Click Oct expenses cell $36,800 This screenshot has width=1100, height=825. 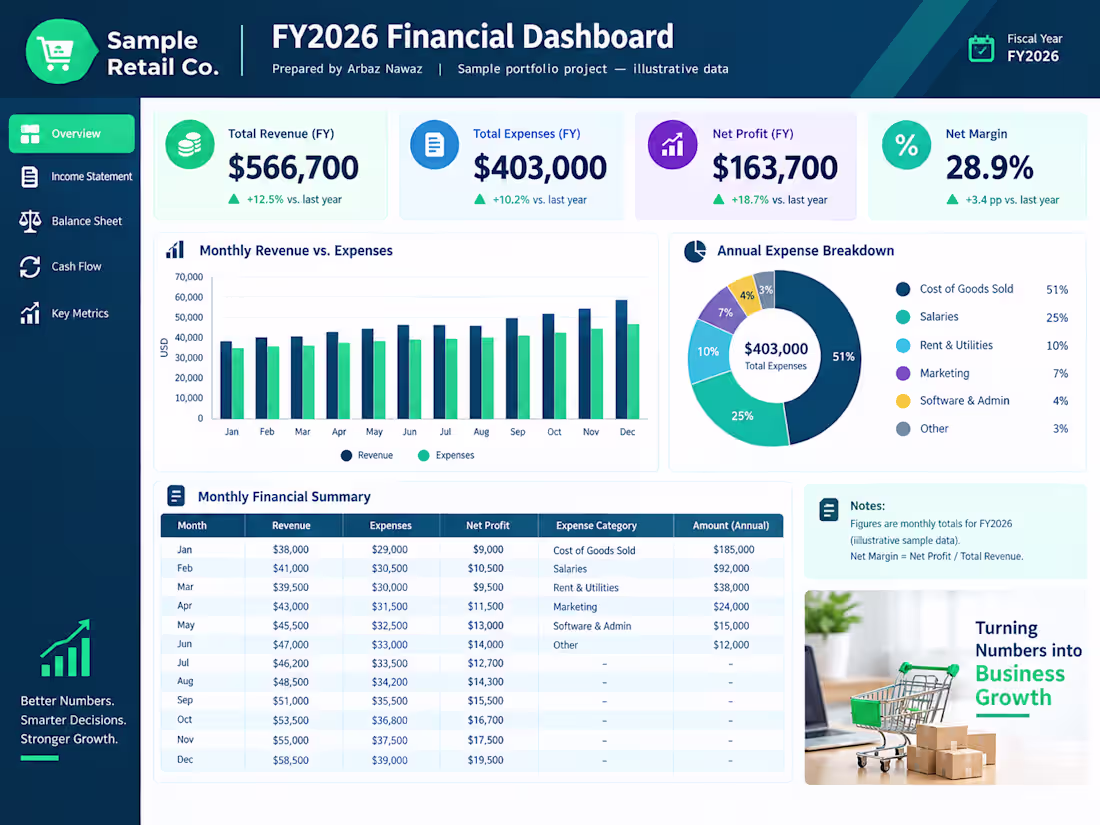[x=389, y=720]
